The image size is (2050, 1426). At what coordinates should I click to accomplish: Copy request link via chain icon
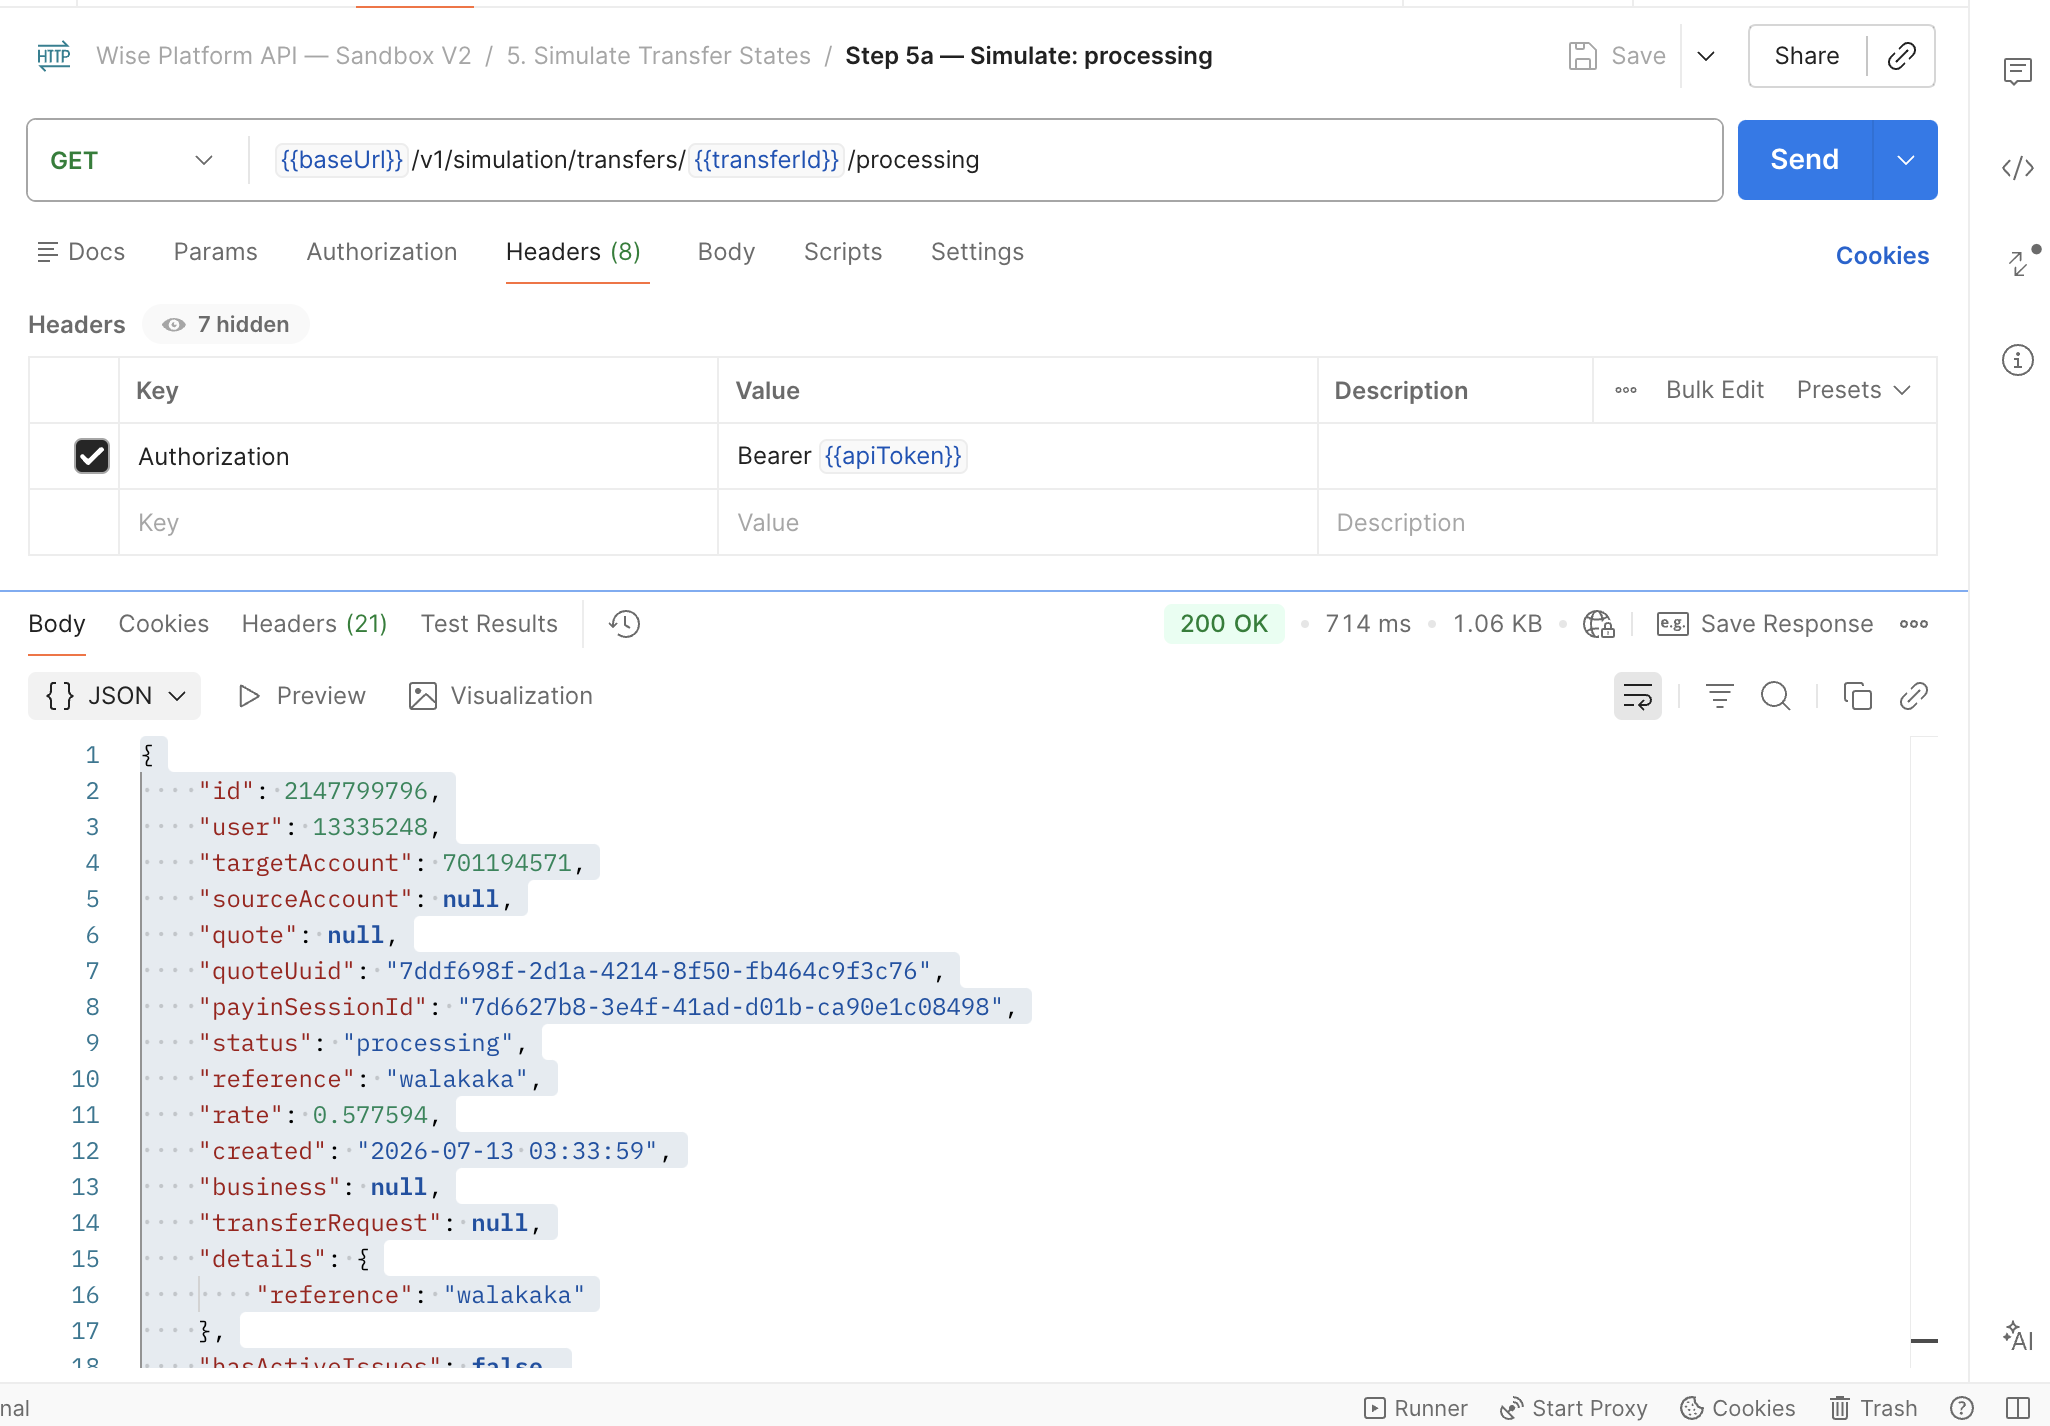[x=1901, y=56]
